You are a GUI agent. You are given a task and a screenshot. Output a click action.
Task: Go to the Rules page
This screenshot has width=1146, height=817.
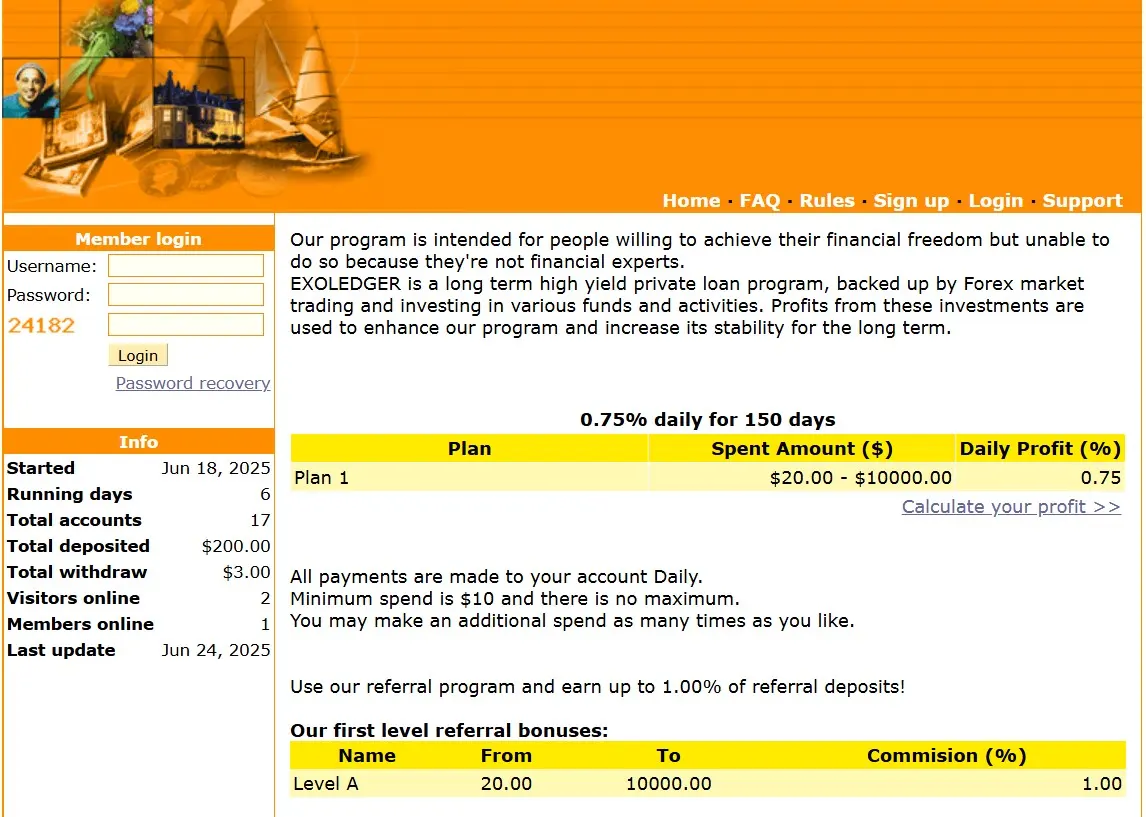point(827,200)
